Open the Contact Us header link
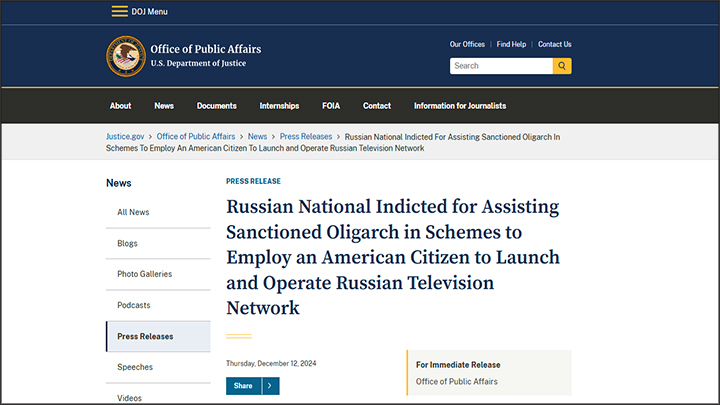The height and width of the screenshot is (405, 720). click(x=555, y=44)
